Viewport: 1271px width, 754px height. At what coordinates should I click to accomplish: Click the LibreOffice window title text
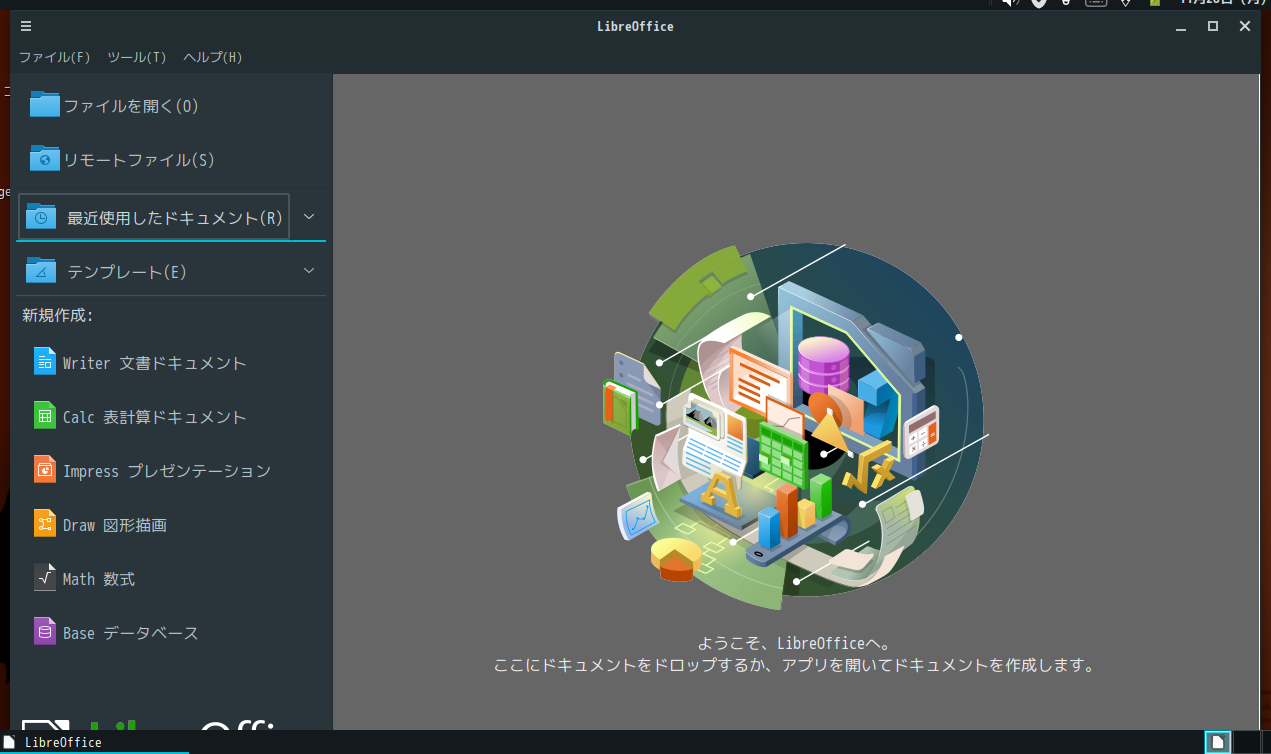[635, 26]
